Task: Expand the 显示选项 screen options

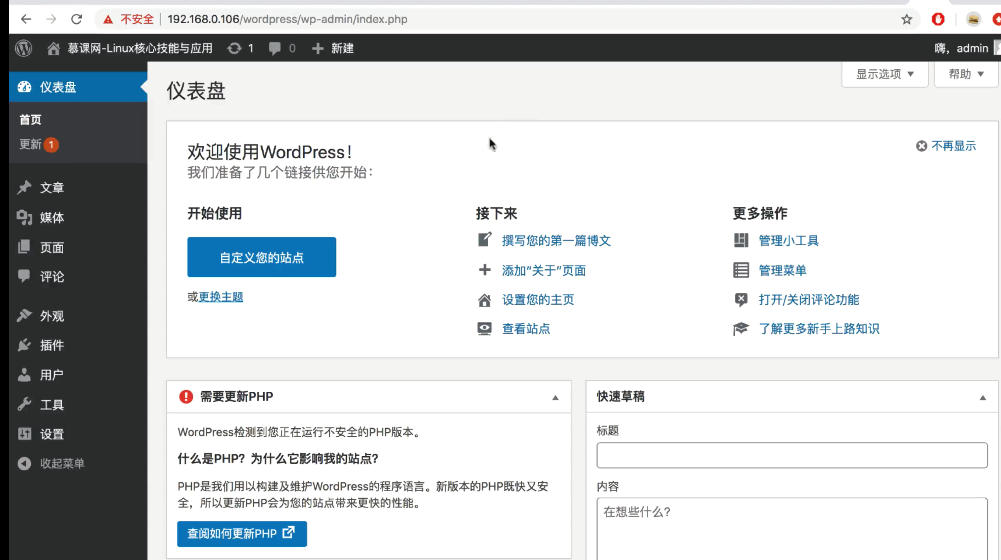Action: pos(884,74)
